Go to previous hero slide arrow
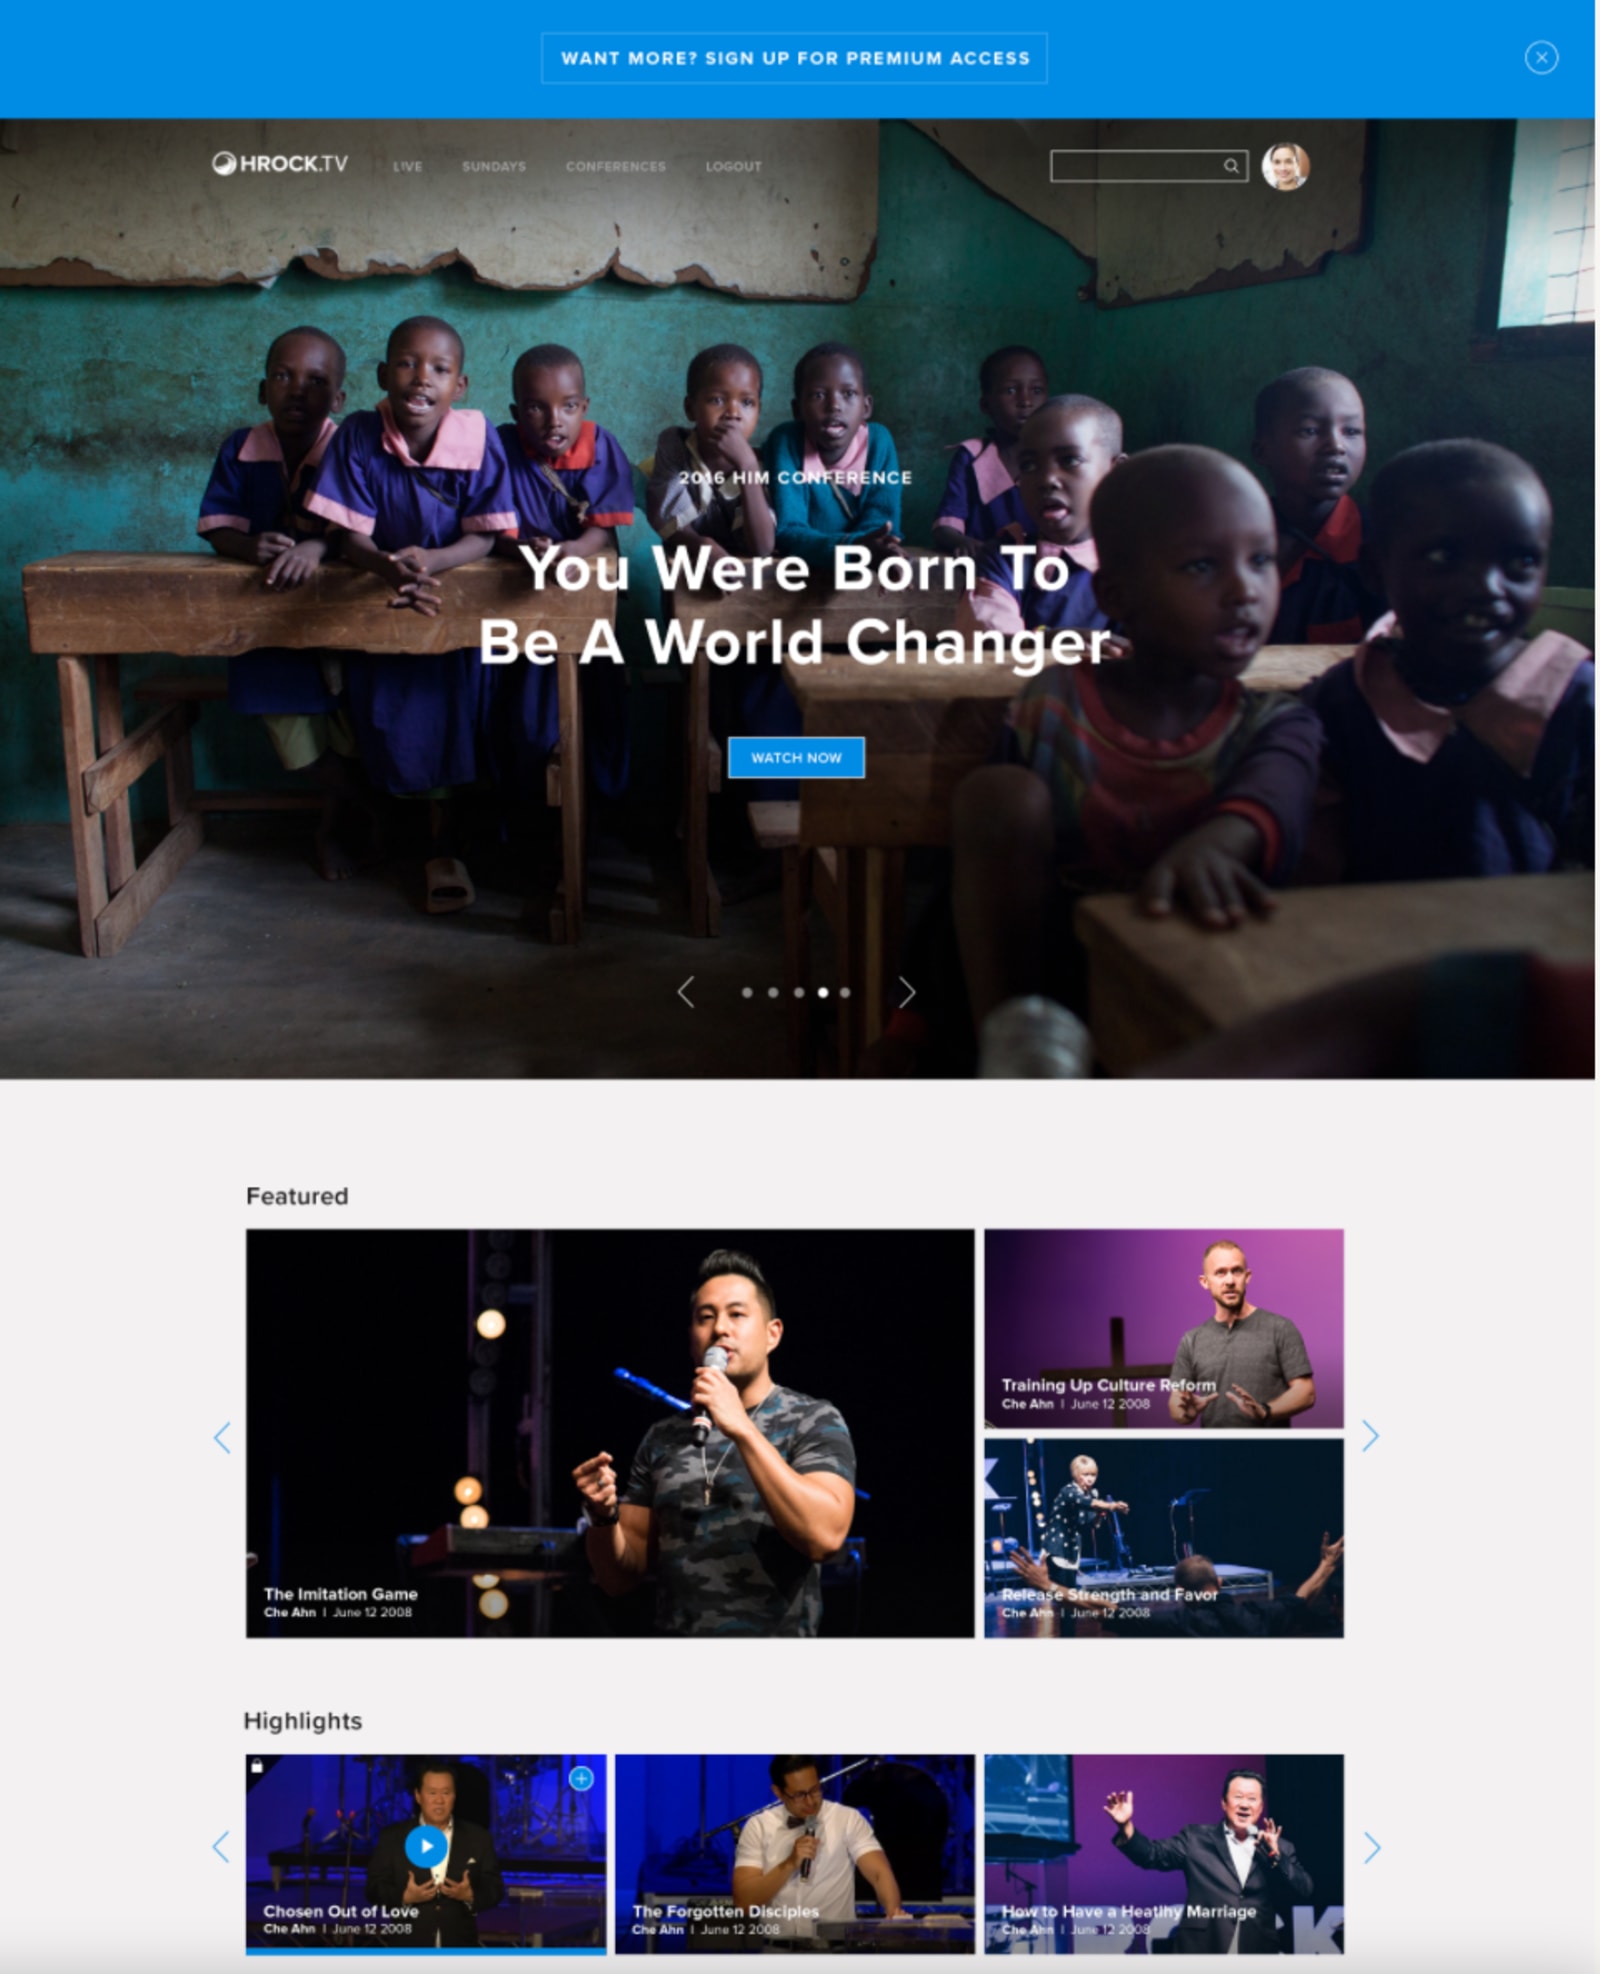Viewport: 1600px width, 1974px height. (x=686, y=992)
